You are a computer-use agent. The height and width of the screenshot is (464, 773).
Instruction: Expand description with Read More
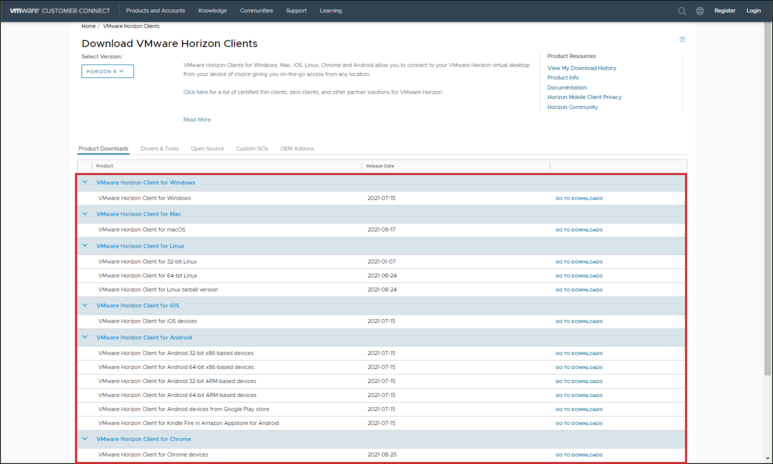(x=197, y=119)
